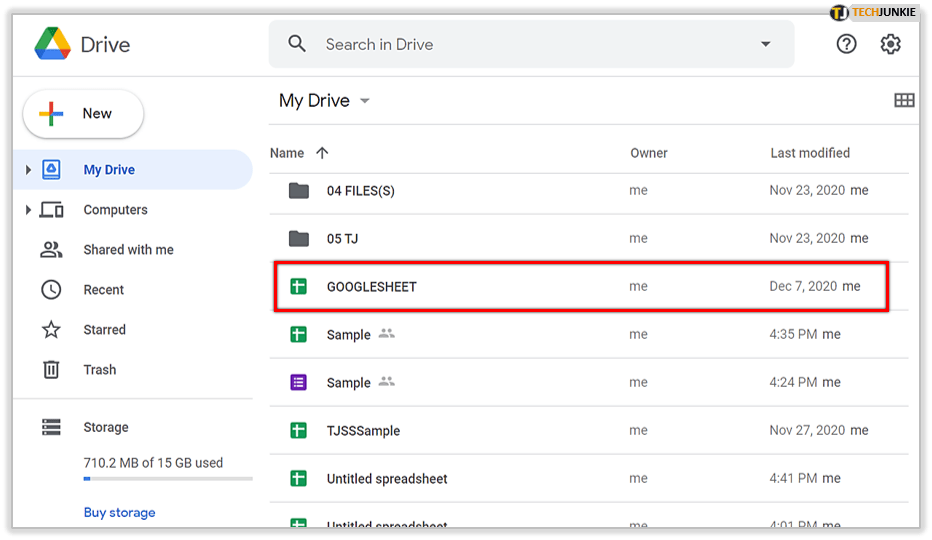This screenshot has height=540, width=932.
Task: Expand the Computers tree in sidebar
Action: coord(28,210)
